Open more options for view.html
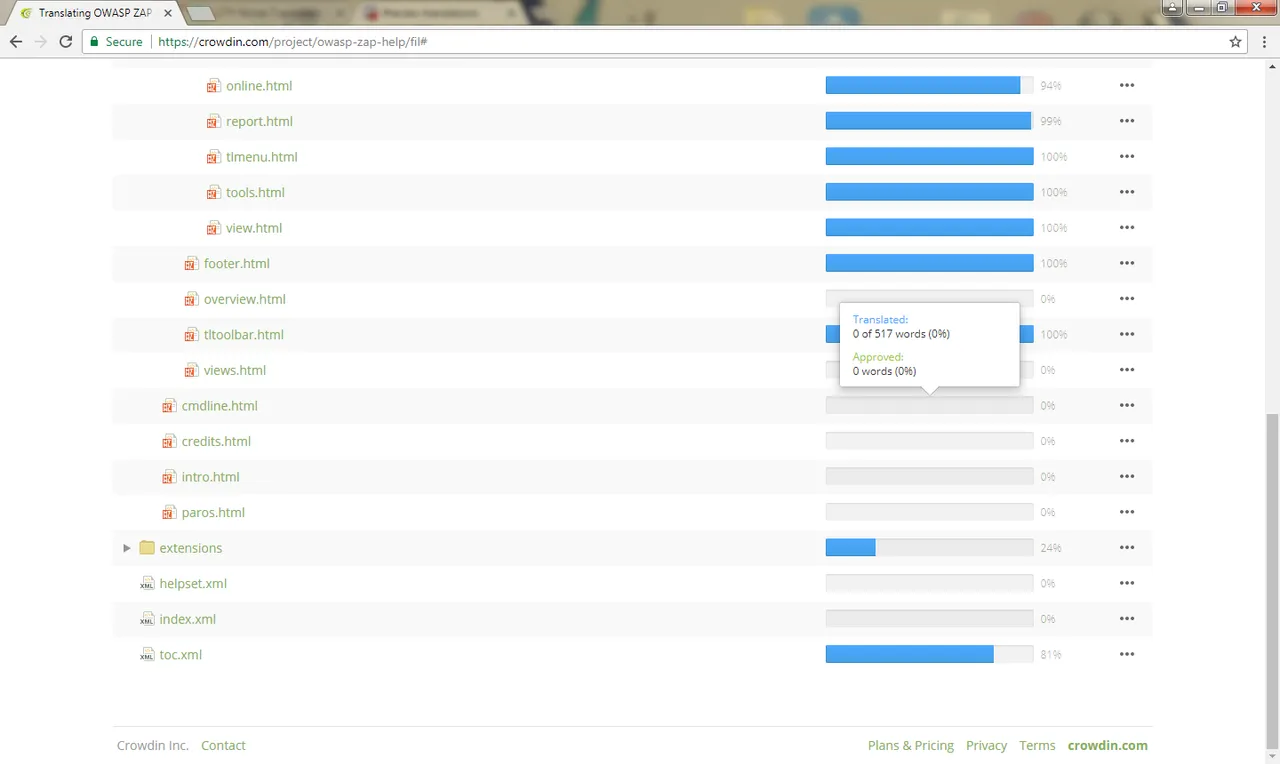The image size is (1280, 764). click(1127, 228)
